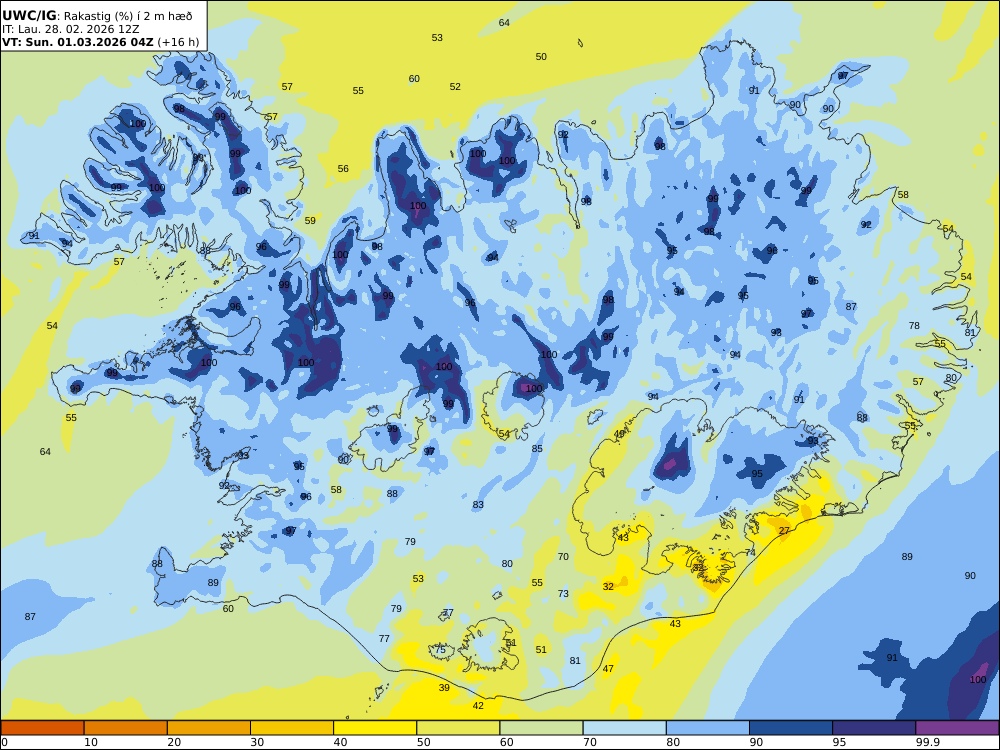Click the "78" humidity value on the map
Image resolution: width=1000 pixels, height=750 pixels.
[x=914, y=326]
